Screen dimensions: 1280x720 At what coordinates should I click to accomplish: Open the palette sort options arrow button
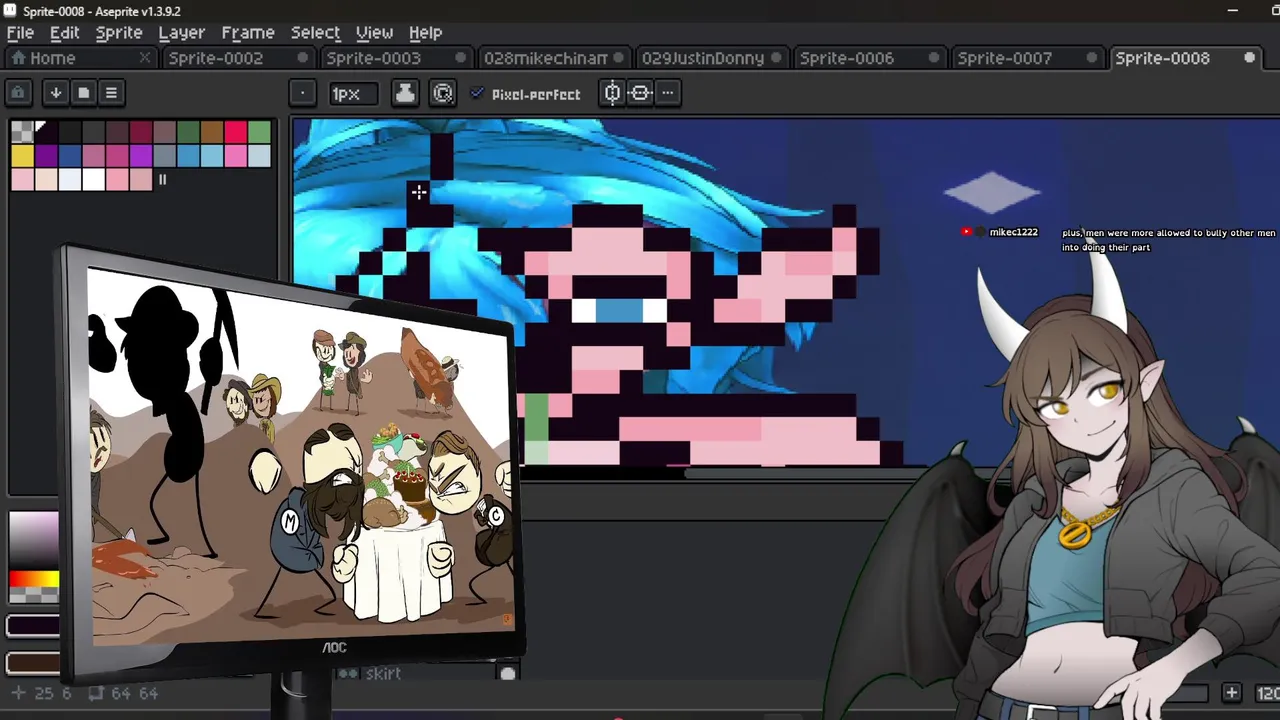(x=56, y=93)
